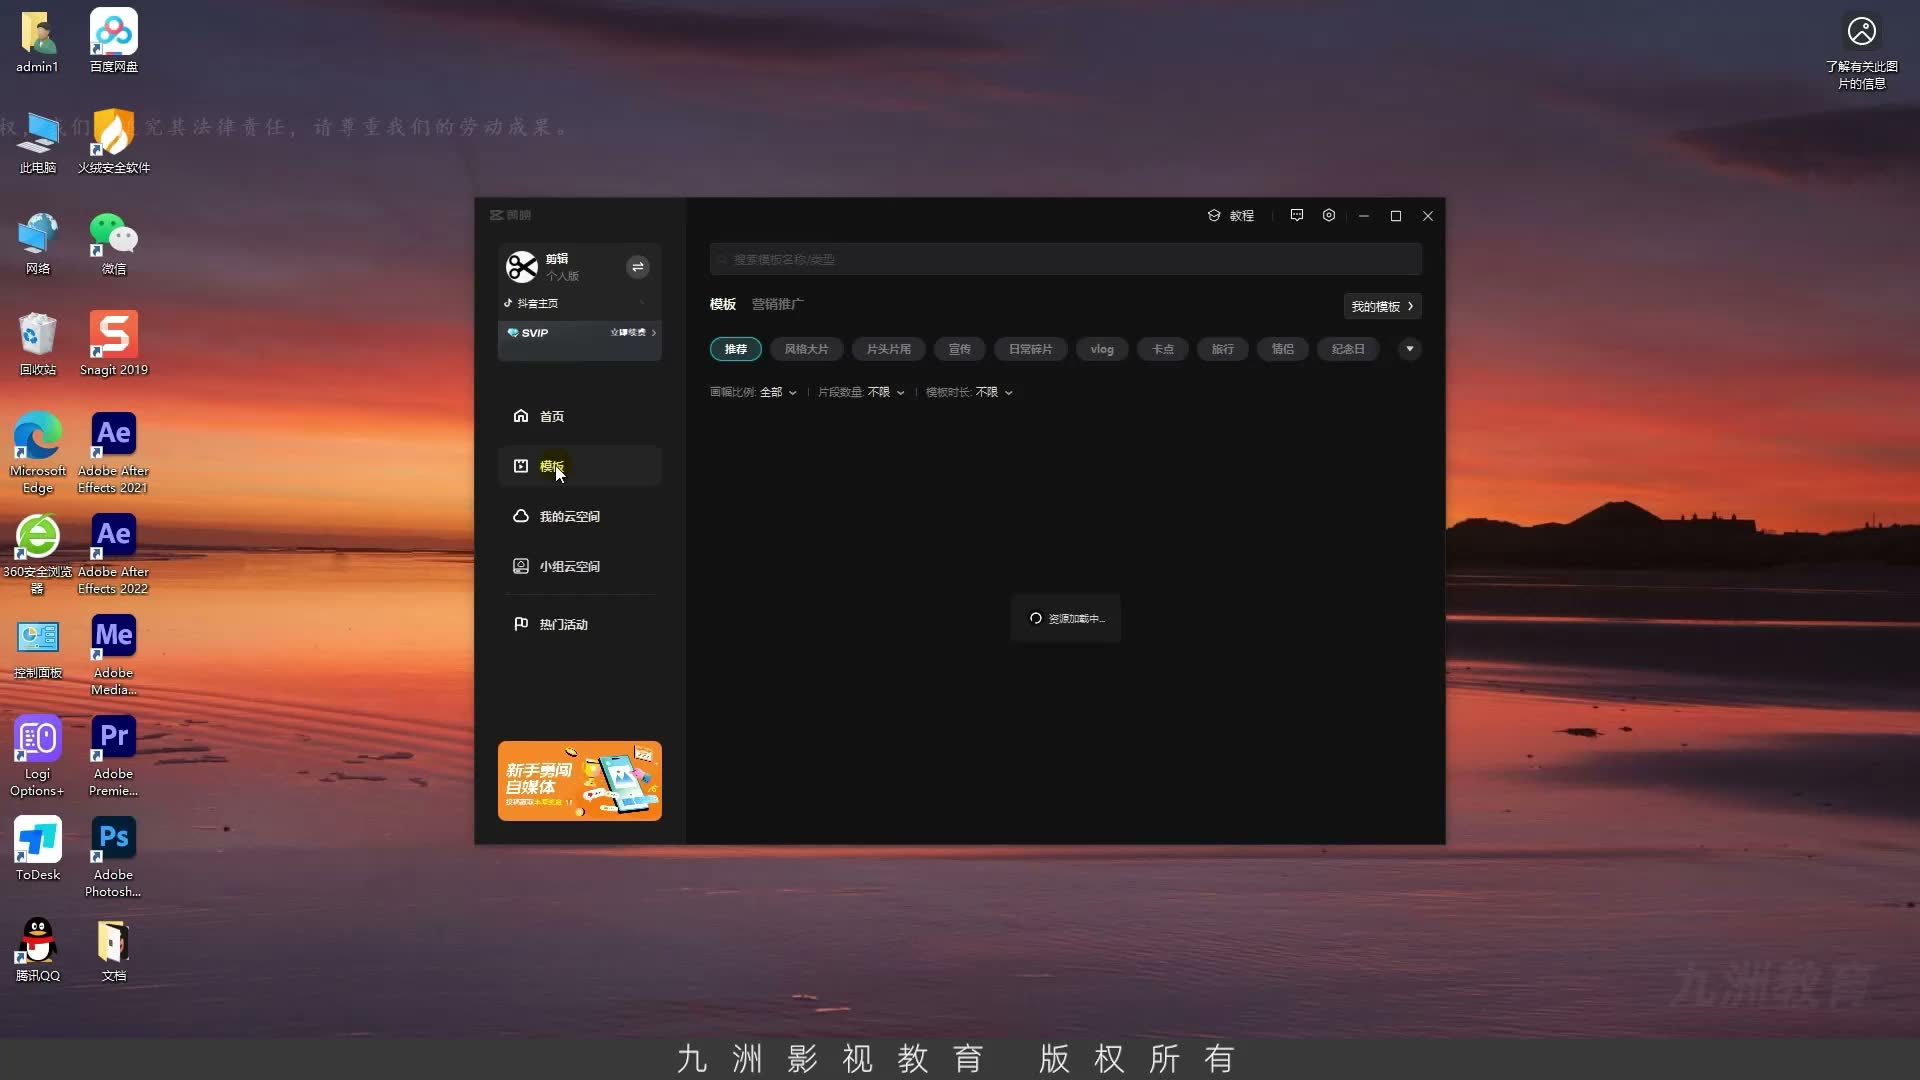Click Adobe After Effects 2022 icon
The height and width of the screenshot is (1080, 1920).
click(114, 554)
